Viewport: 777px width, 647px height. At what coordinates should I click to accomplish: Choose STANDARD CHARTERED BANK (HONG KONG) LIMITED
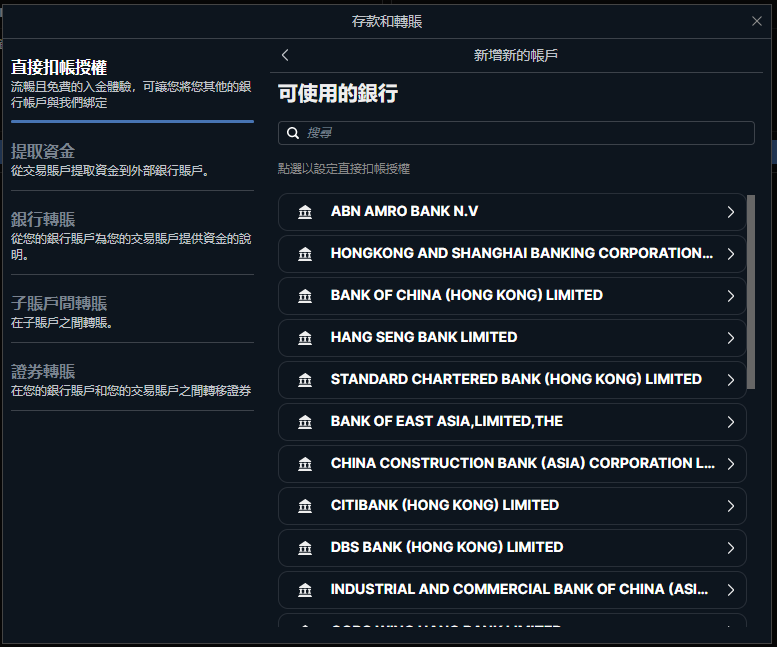coord(512,380)
